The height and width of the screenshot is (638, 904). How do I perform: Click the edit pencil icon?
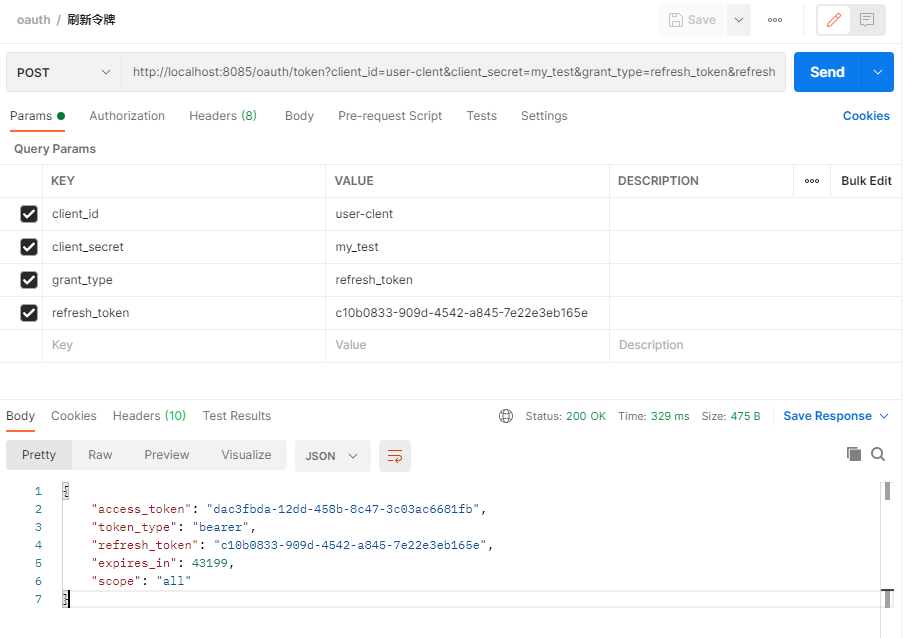[x=833, y=20]
